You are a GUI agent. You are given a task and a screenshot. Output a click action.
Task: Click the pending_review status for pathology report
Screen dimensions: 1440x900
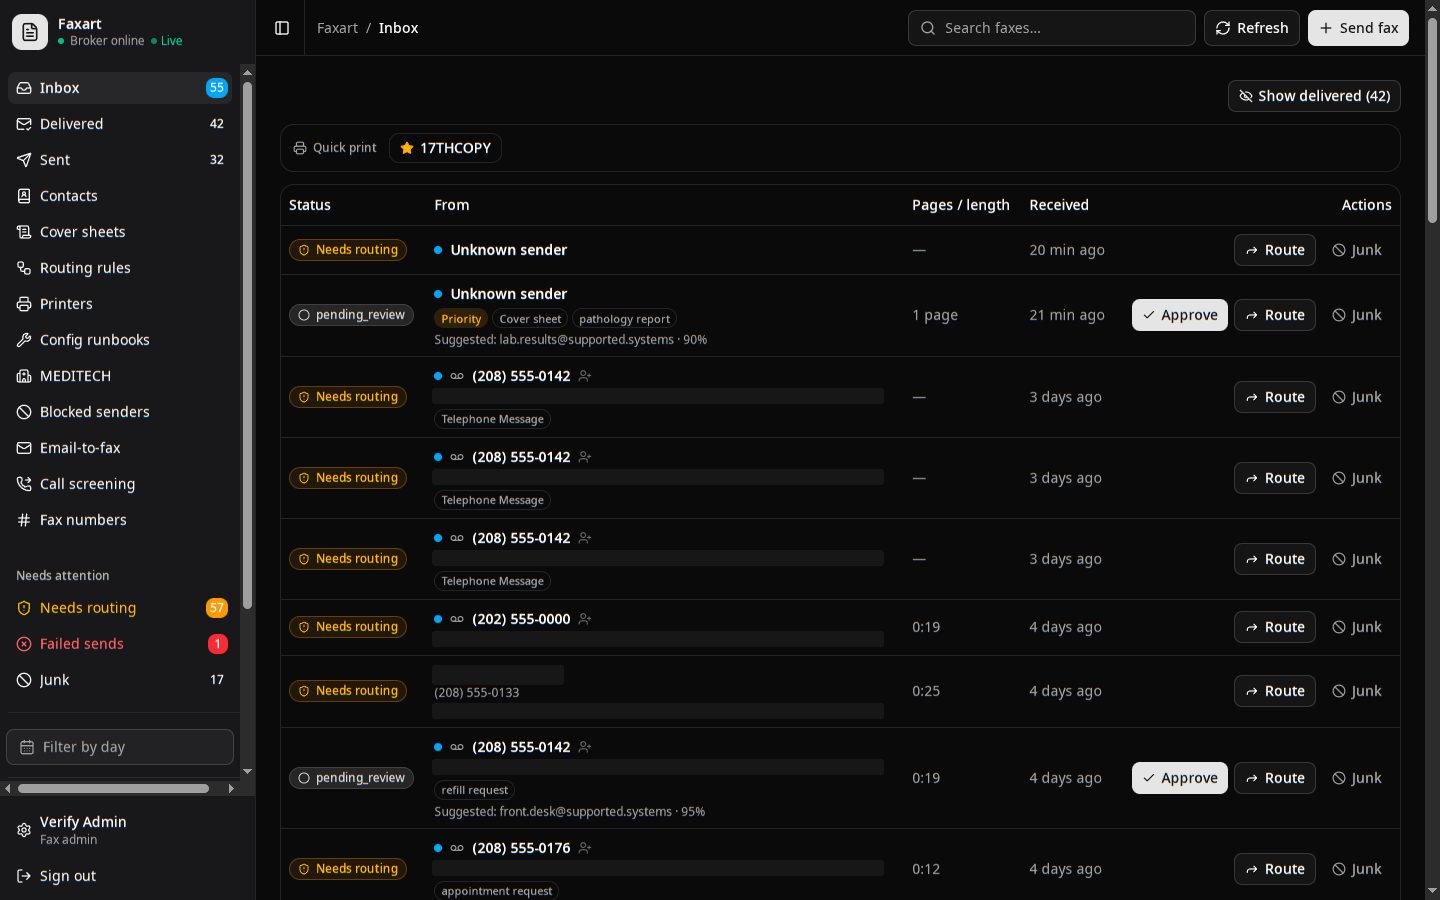pyautogui.click(x=351, y=315)
